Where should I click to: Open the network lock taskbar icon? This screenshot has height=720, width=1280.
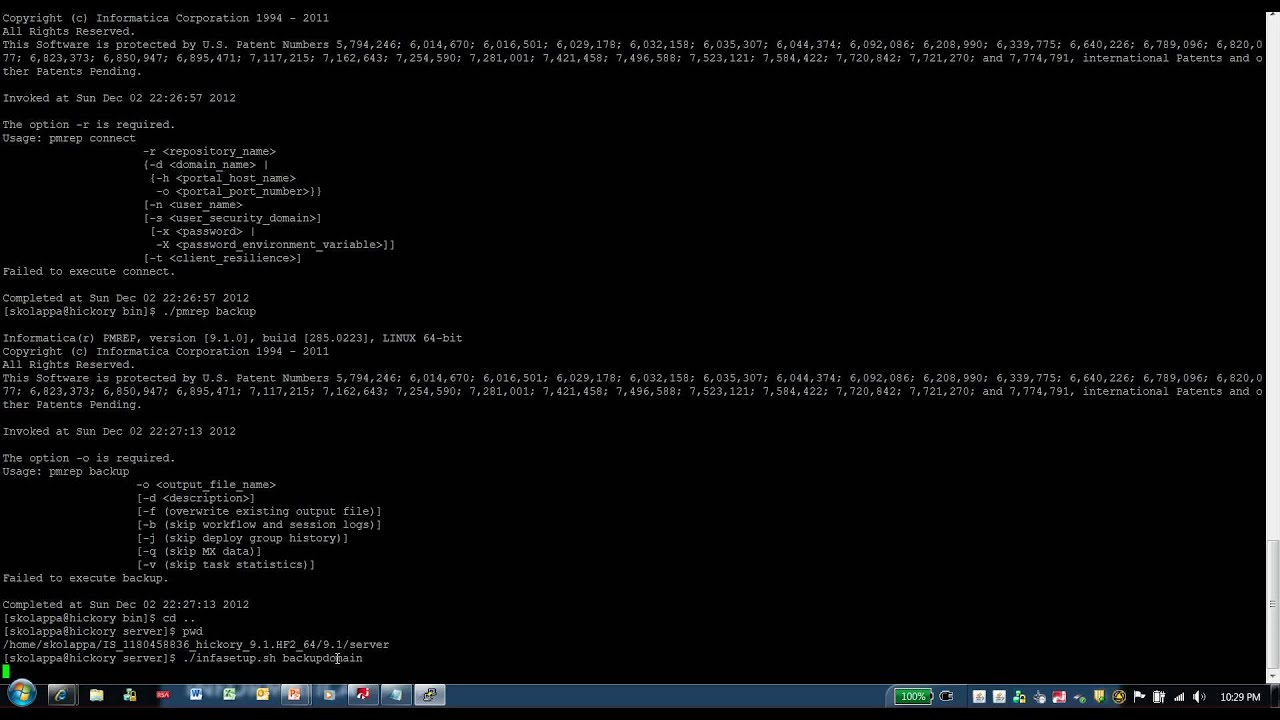(129, 695)
